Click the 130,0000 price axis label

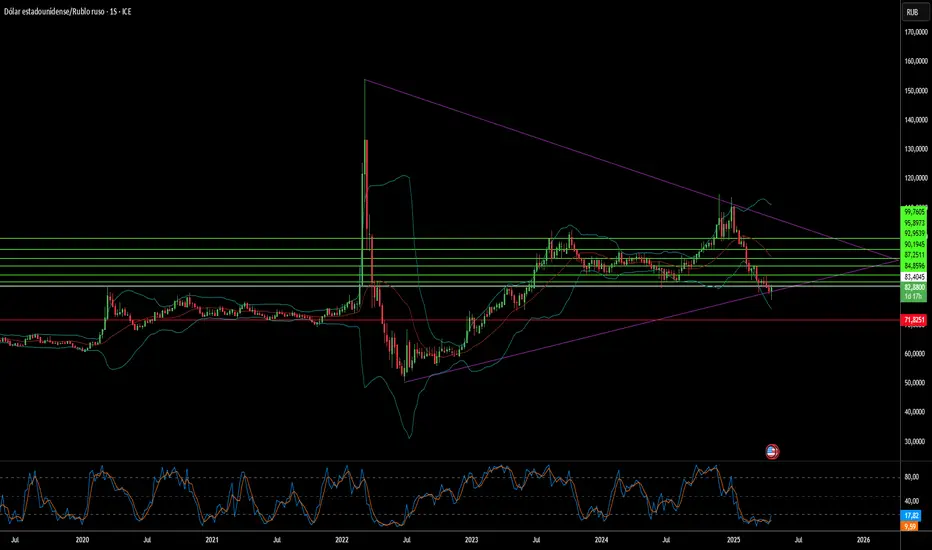(x=916, y=149)
